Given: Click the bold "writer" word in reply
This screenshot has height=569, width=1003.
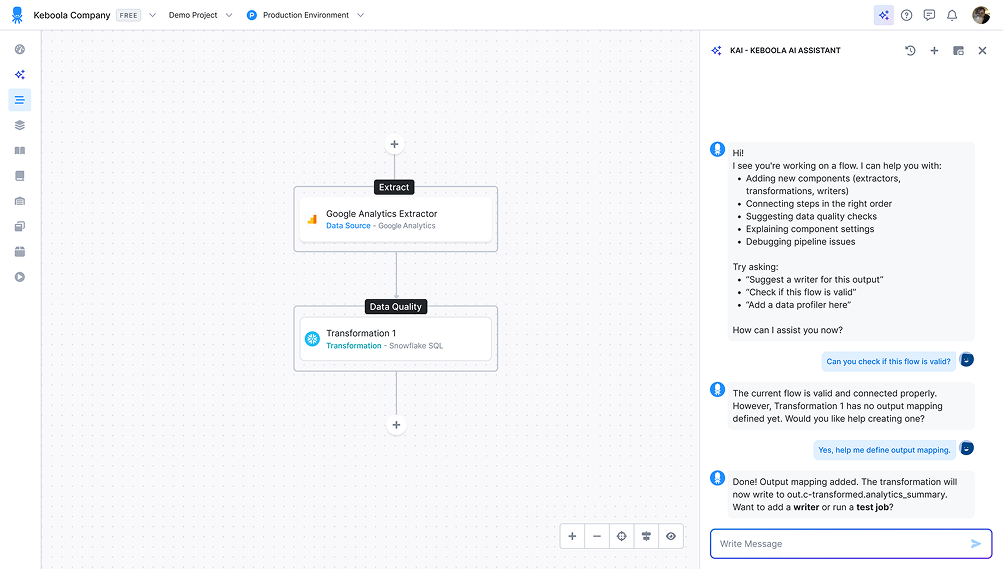Looking at the screenshot, I should pyautogui.click(x=806, y=507).
